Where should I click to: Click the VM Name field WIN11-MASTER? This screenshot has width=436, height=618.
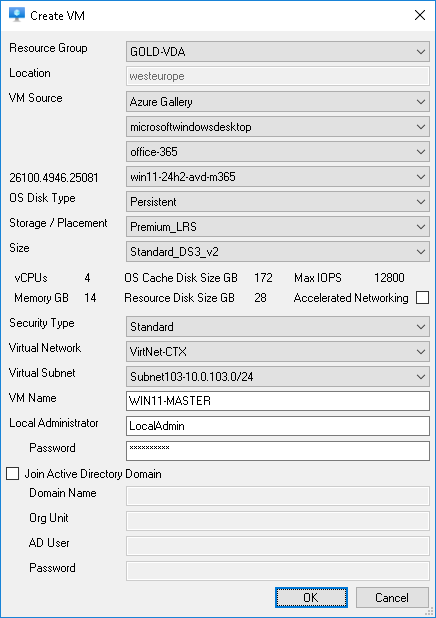[278, 401]
